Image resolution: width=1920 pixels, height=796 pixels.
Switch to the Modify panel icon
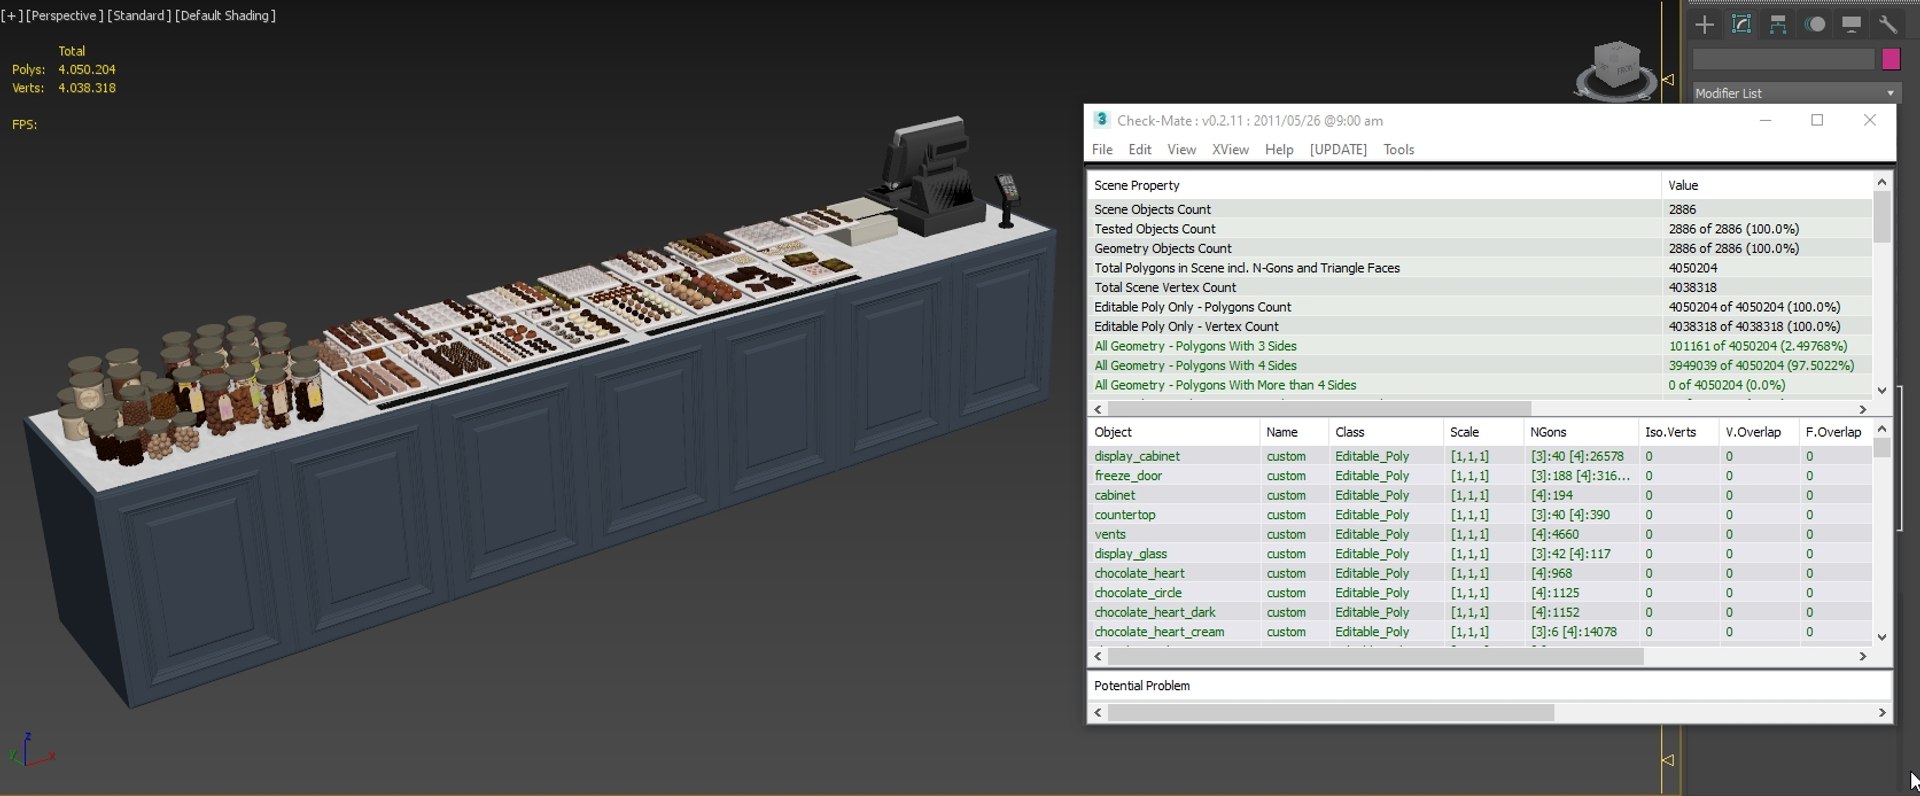[x=1741, y=25]
